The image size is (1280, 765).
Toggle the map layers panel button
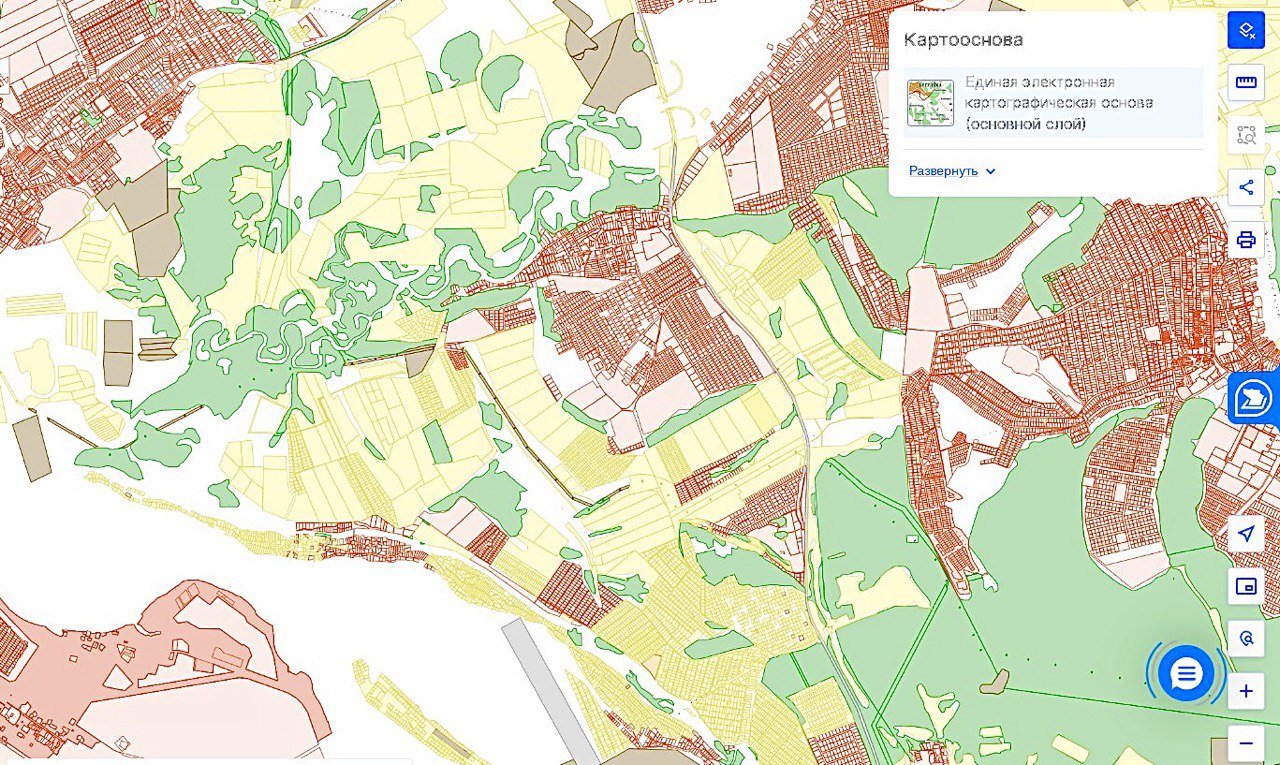[x=1246, y=30]
